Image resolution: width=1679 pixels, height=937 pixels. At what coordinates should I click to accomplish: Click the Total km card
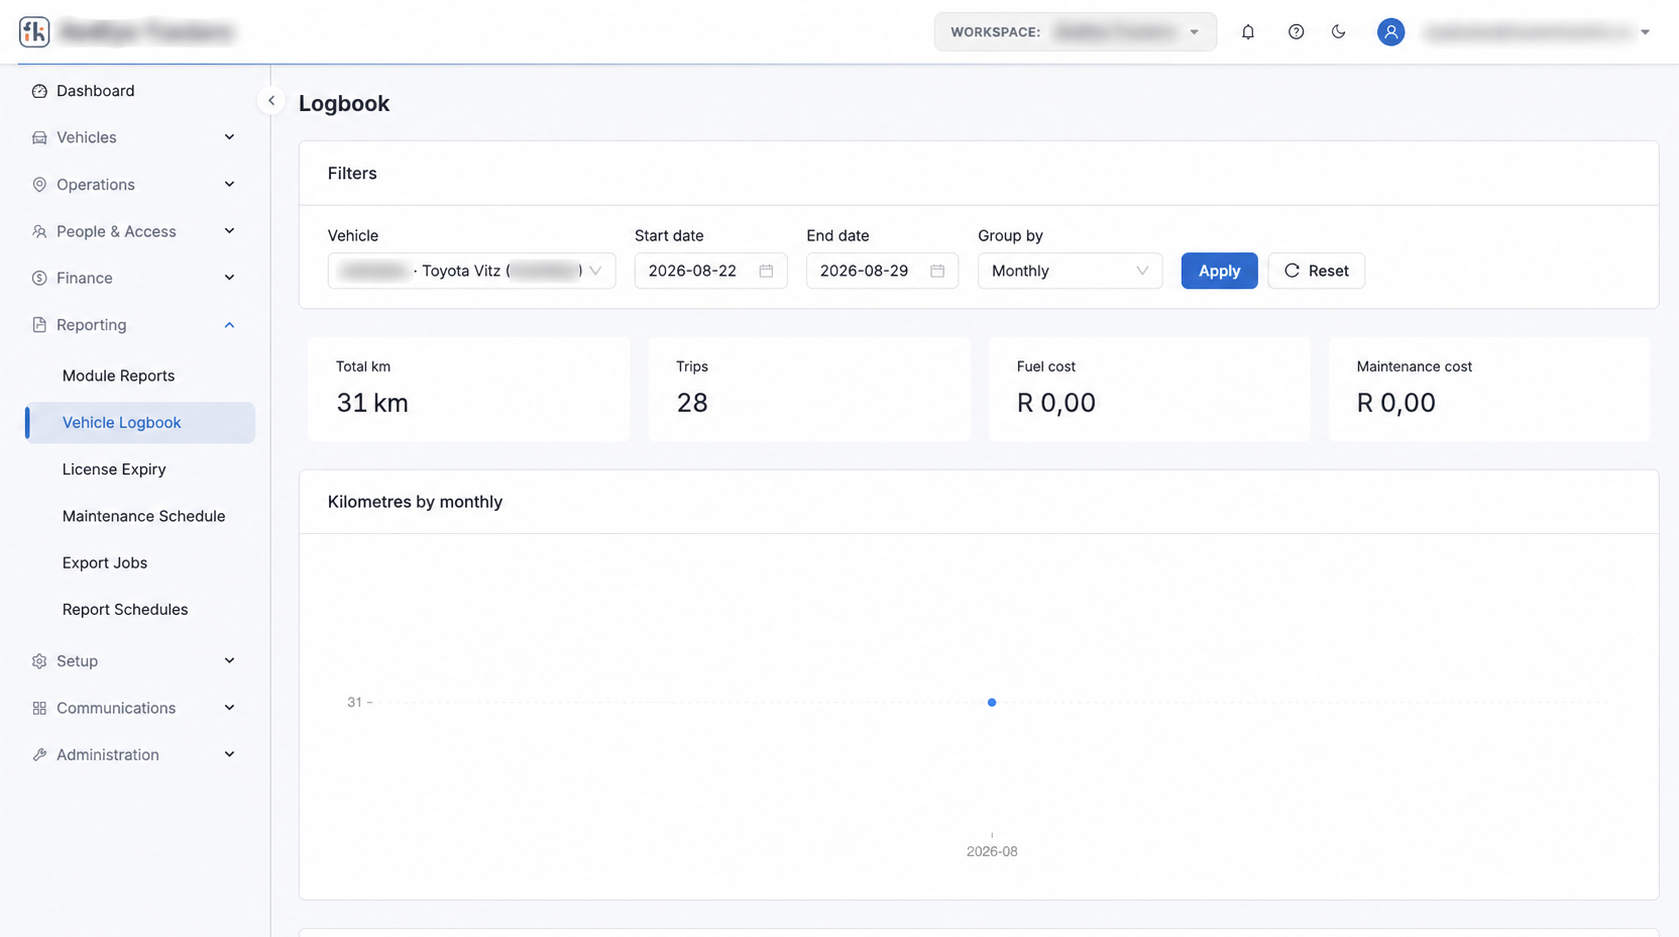(x=469, y=389)
